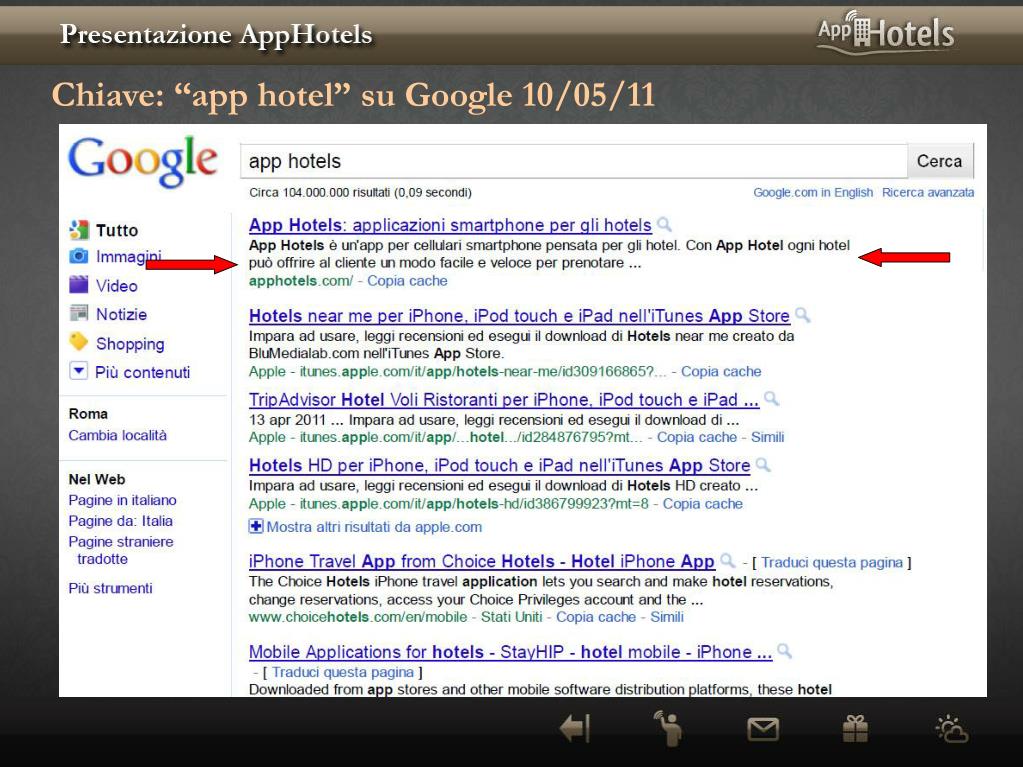Open App Hotels: applicazioni smartphone result
Image resolution: width=1023 pixels, height=767 pixels.
point(450,225)
